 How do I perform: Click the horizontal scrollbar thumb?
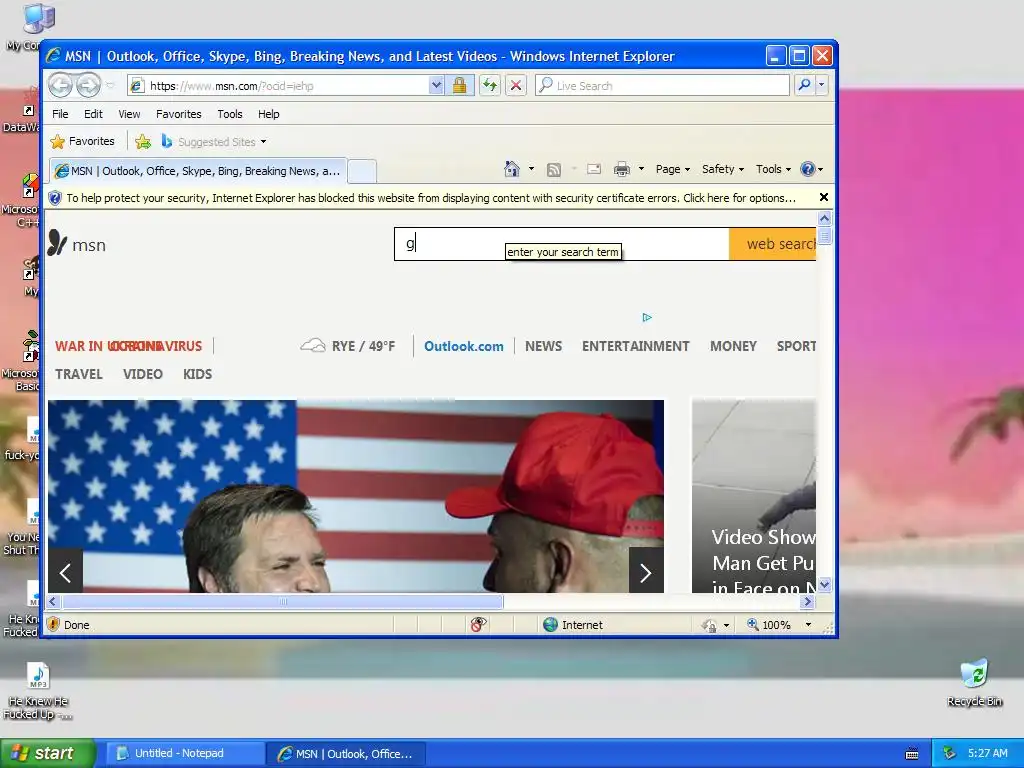(283, 601)
